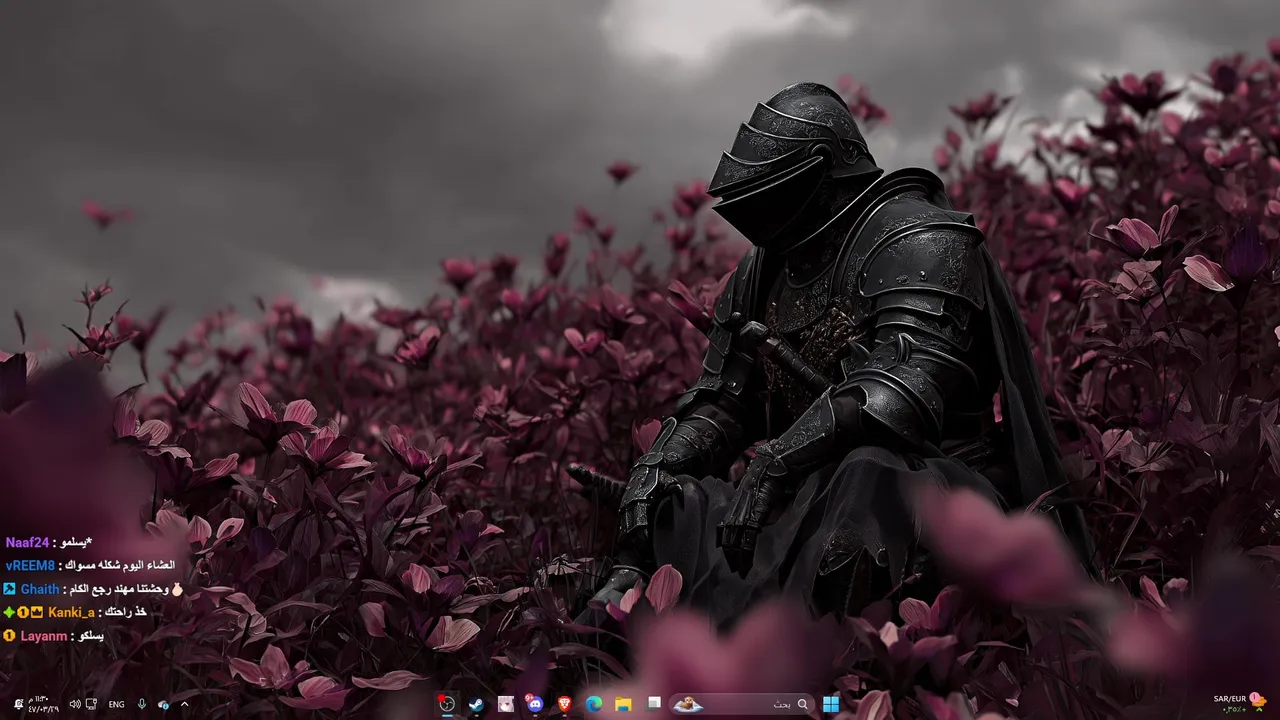Expand the hidden tray icons chevron
The image size is (1280, 720).
click(x=184, y=704)
